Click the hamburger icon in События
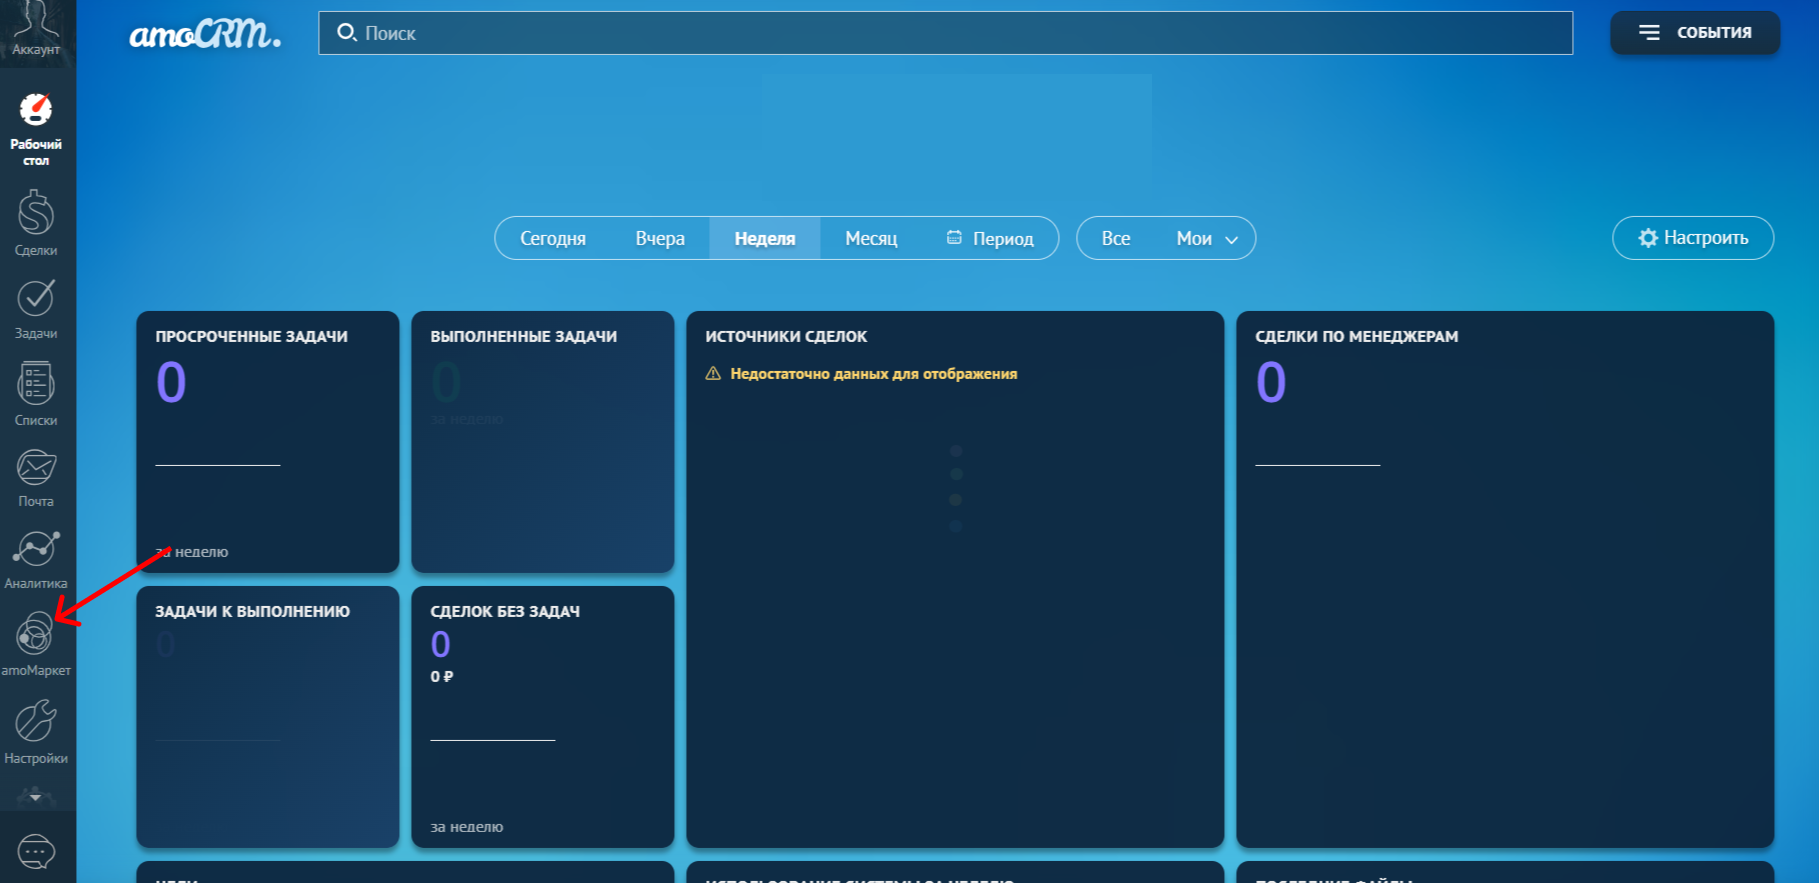Viewport: 1819px width, 883px height. tap(1649, 33)
